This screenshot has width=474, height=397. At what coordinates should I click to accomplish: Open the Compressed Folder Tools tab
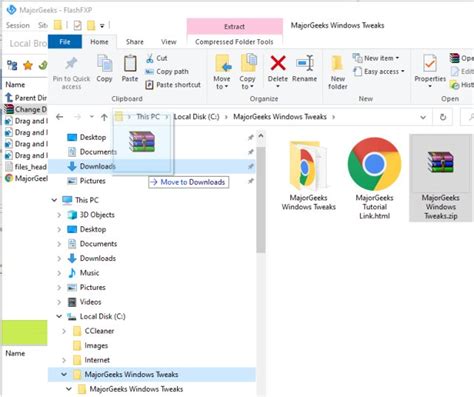pos(234,42)
